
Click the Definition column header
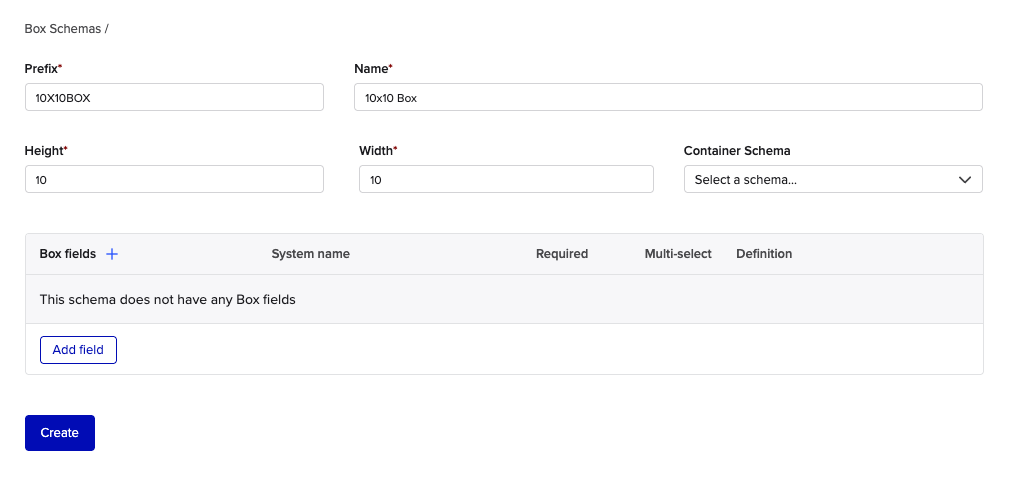pyautogui.click(x=764, y=254)
